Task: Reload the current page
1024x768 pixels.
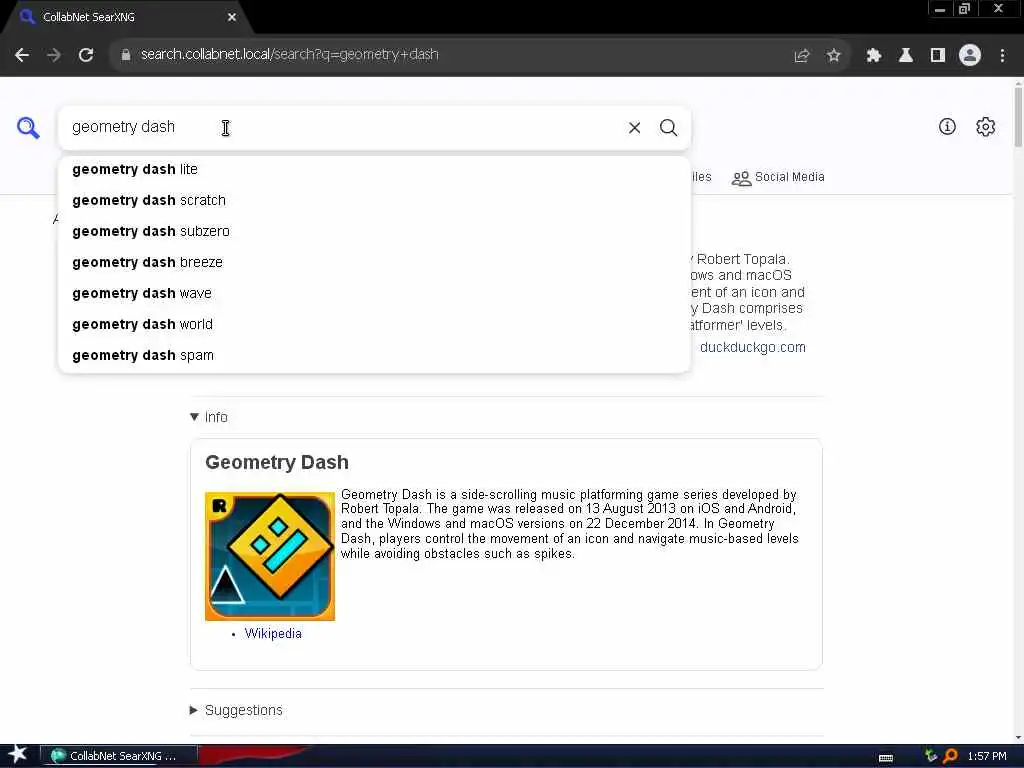Action: (86, 55)
